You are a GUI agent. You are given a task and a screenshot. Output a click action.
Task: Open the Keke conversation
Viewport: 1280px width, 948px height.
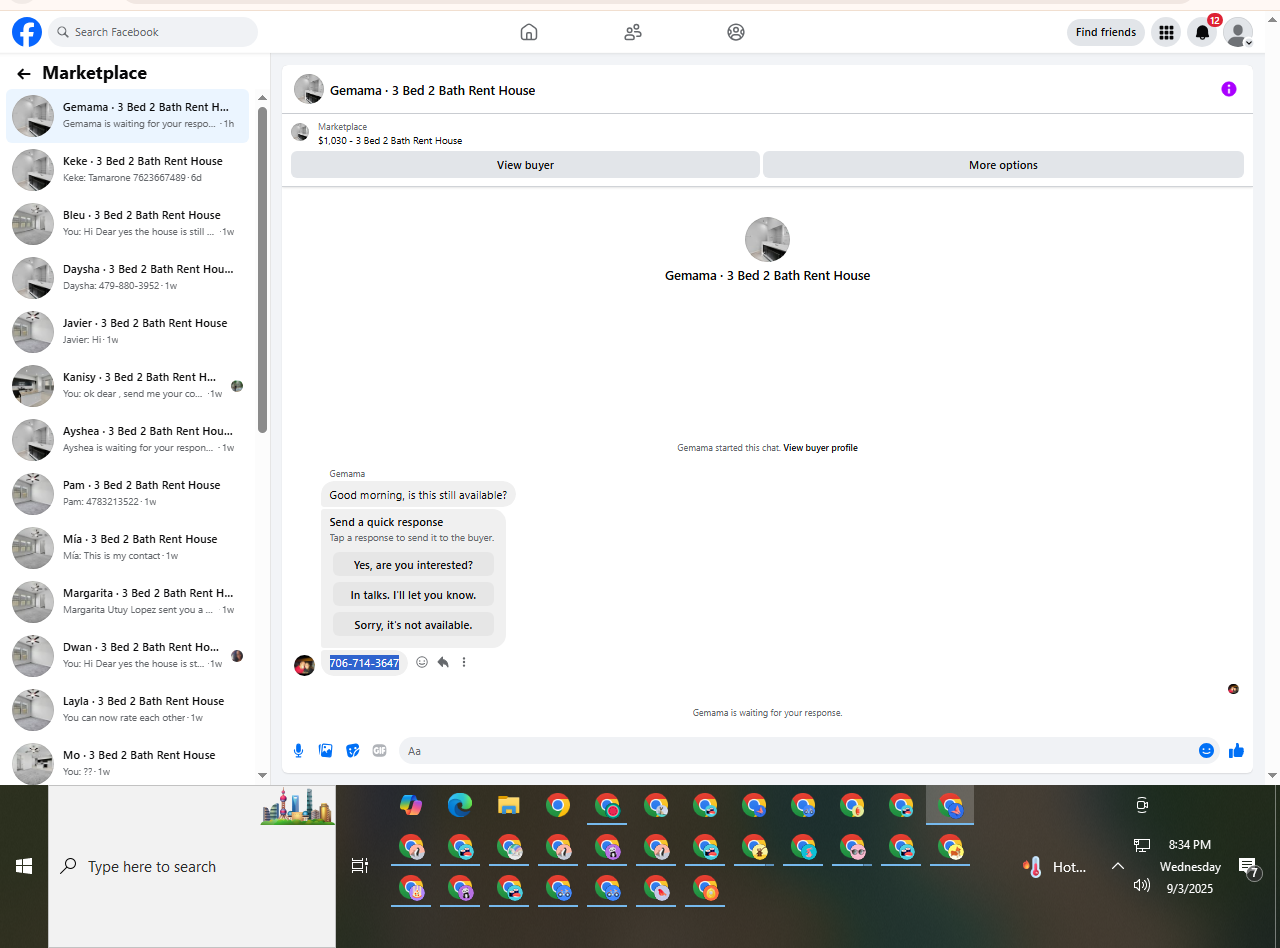128,170
